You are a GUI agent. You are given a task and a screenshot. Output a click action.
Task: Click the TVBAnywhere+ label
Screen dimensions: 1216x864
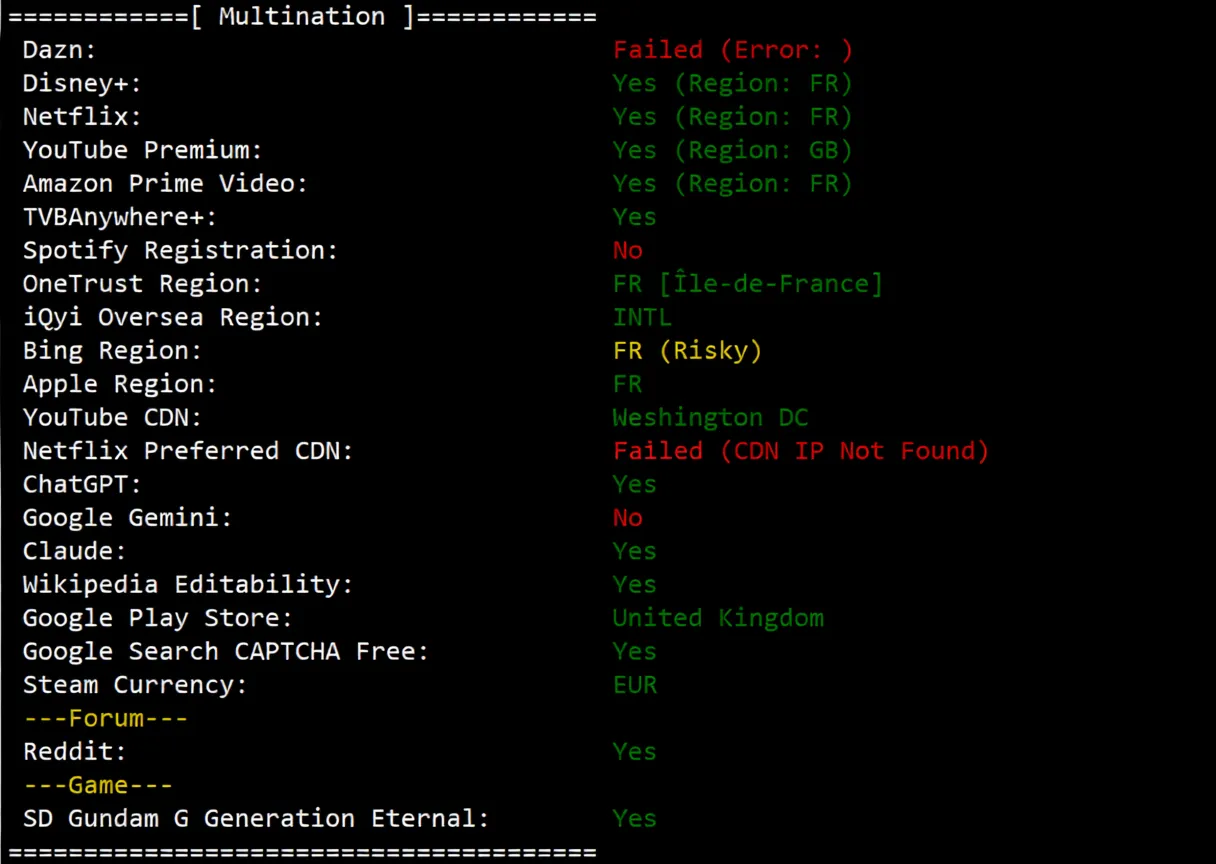click(120, 217)
